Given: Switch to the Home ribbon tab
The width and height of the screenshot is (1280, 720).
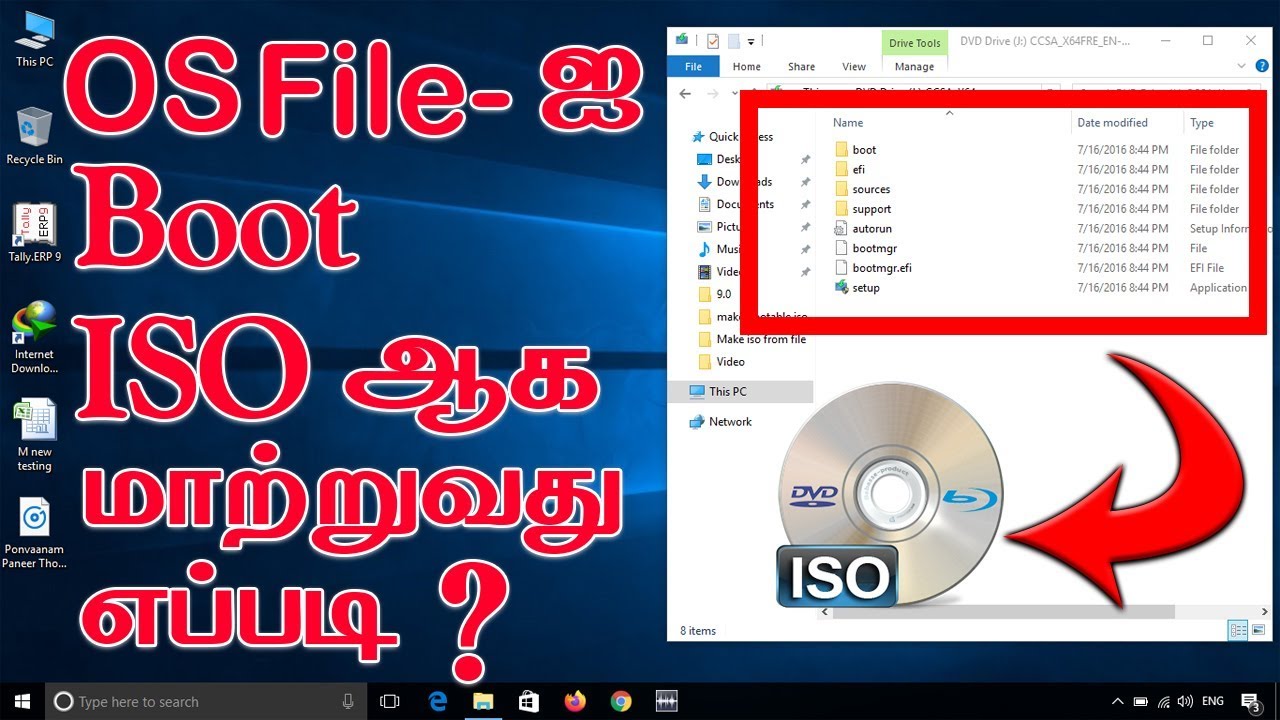Looking at the screenshot, I should pyautogui.click(x=746, y=67).
